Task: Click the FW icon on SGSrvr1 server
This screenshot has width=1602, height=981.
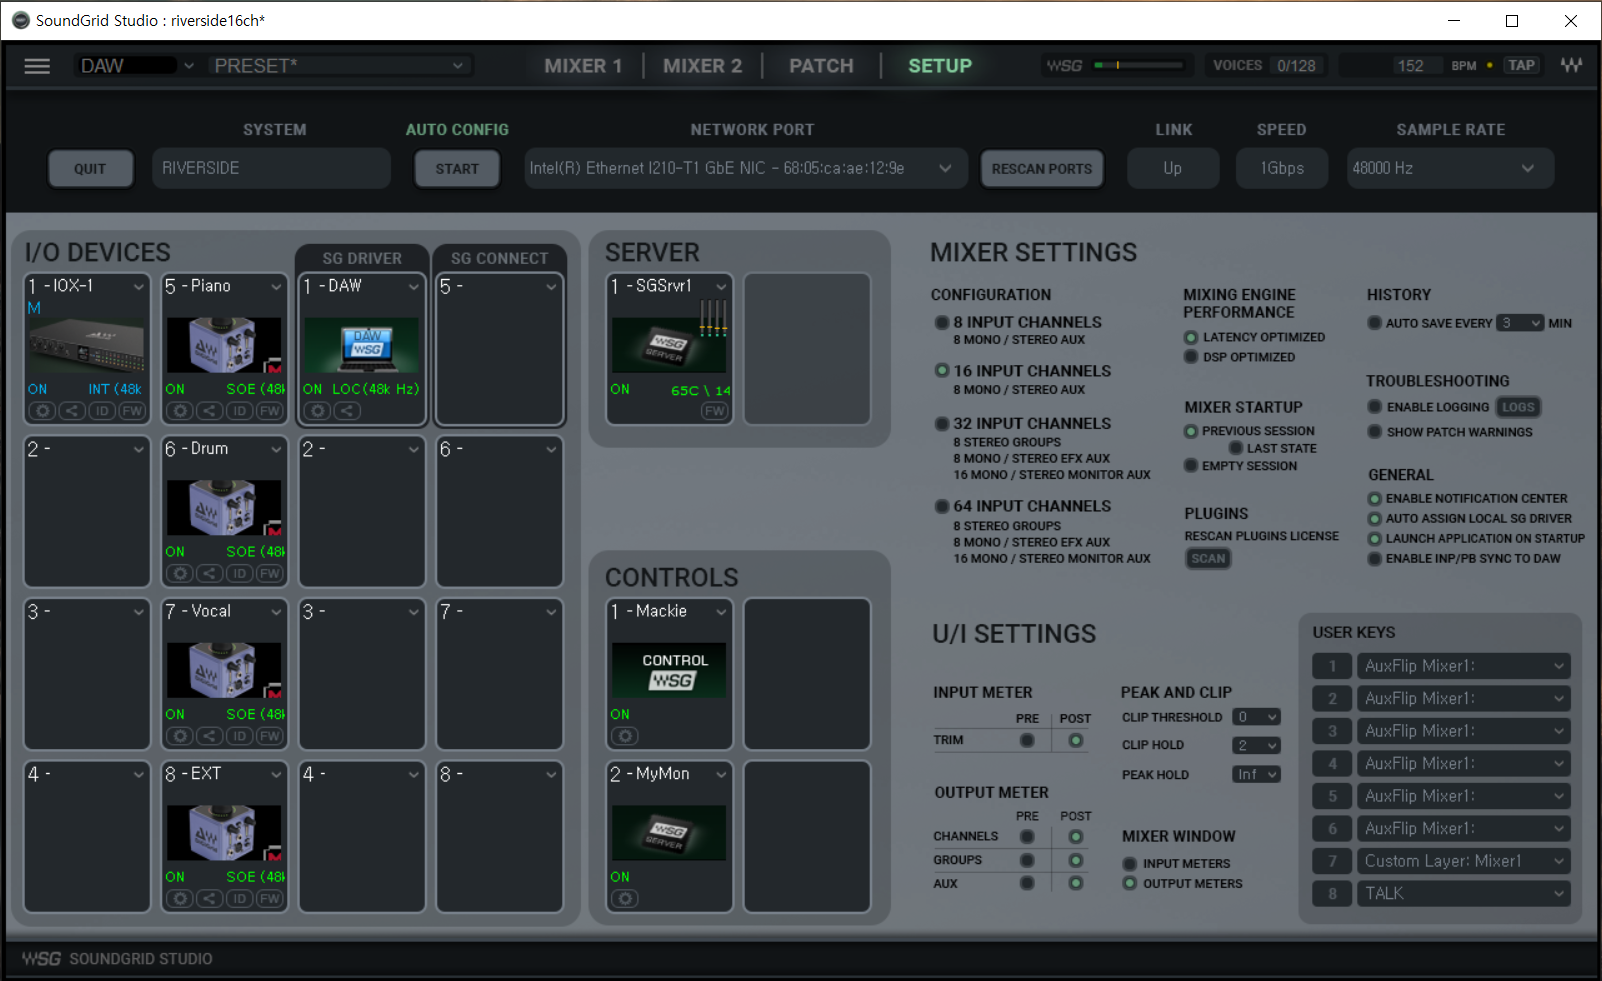Action: pos(715,411)
